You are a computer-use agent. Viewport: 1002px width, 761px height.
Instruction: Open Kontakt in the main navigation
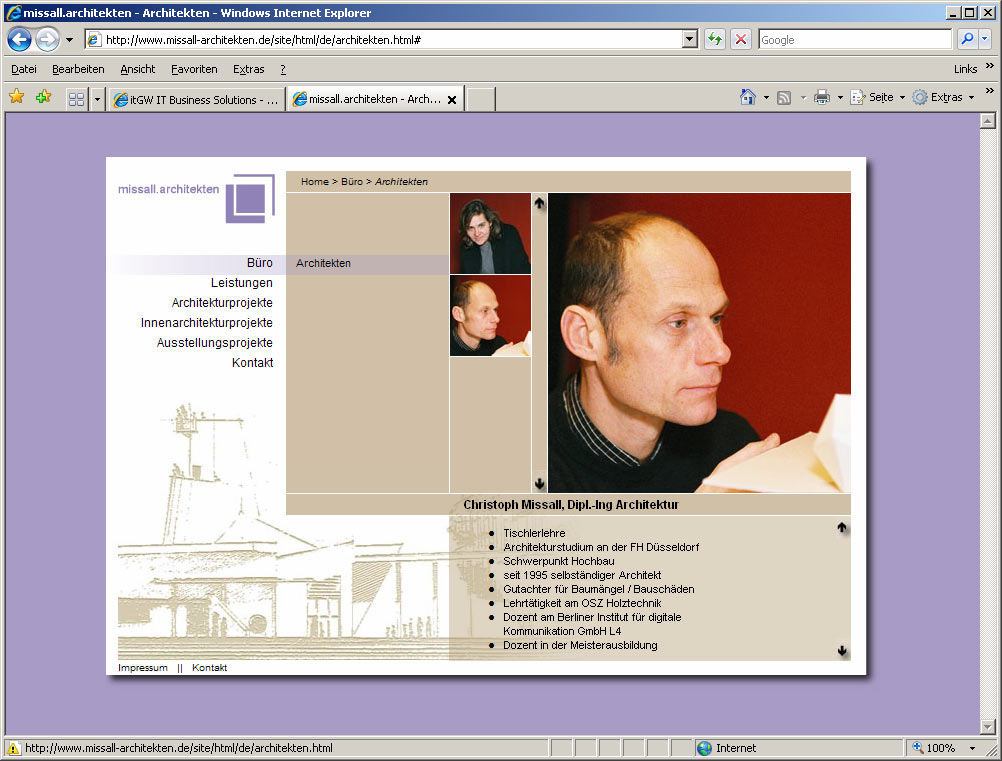pos(252,362)
